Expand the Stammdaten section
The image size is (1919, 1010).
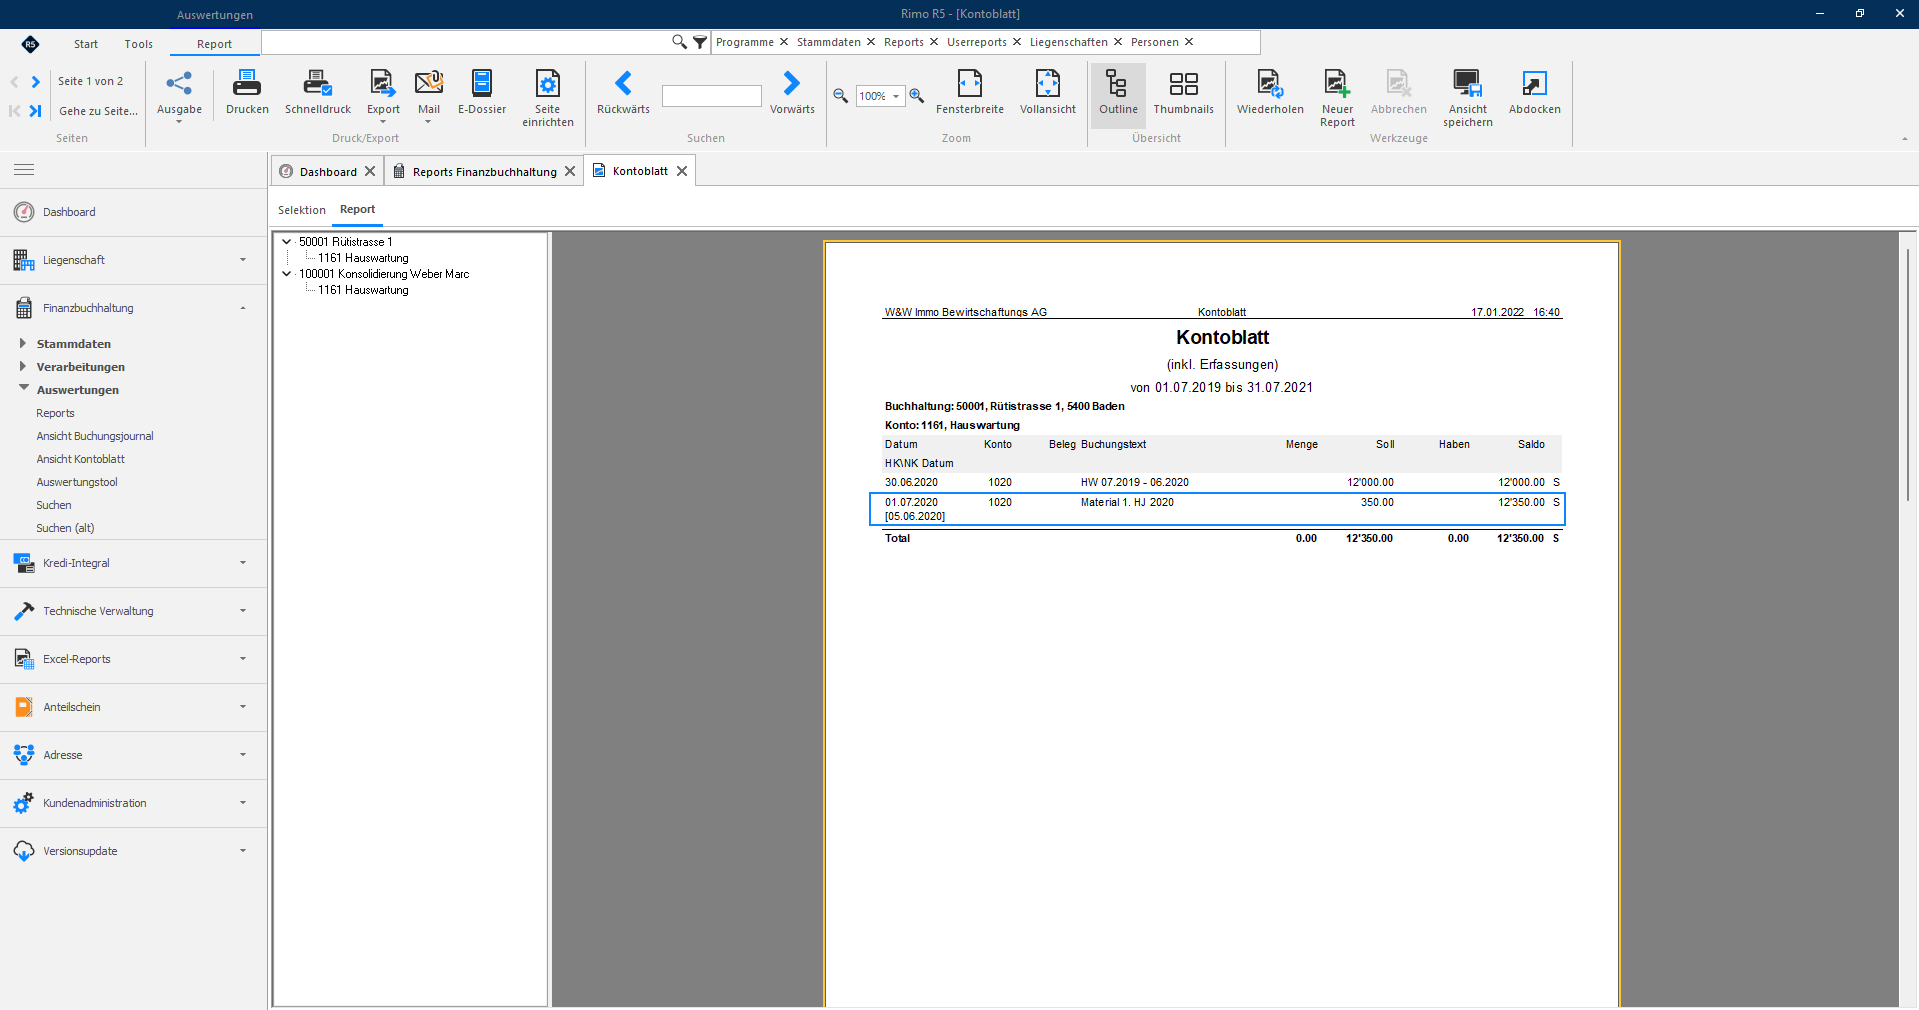coord(23,343)
